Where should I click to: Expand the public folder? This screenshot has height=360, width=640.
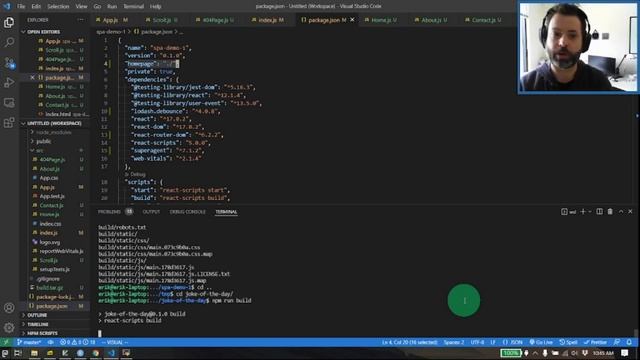44,141
